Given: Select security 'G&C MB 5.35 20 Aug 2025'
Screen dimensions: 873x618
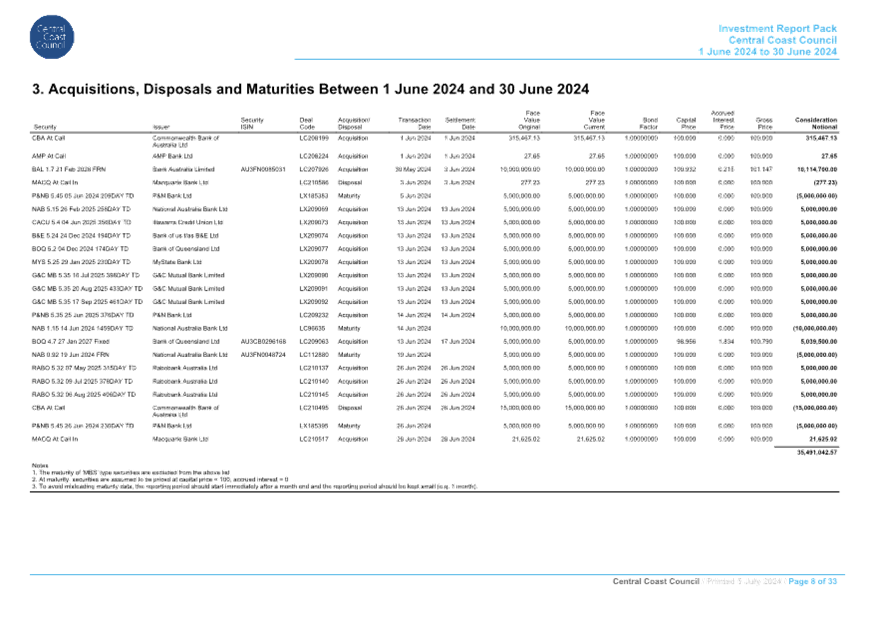Looking at the screenshot, I should (x=87, y=289).
